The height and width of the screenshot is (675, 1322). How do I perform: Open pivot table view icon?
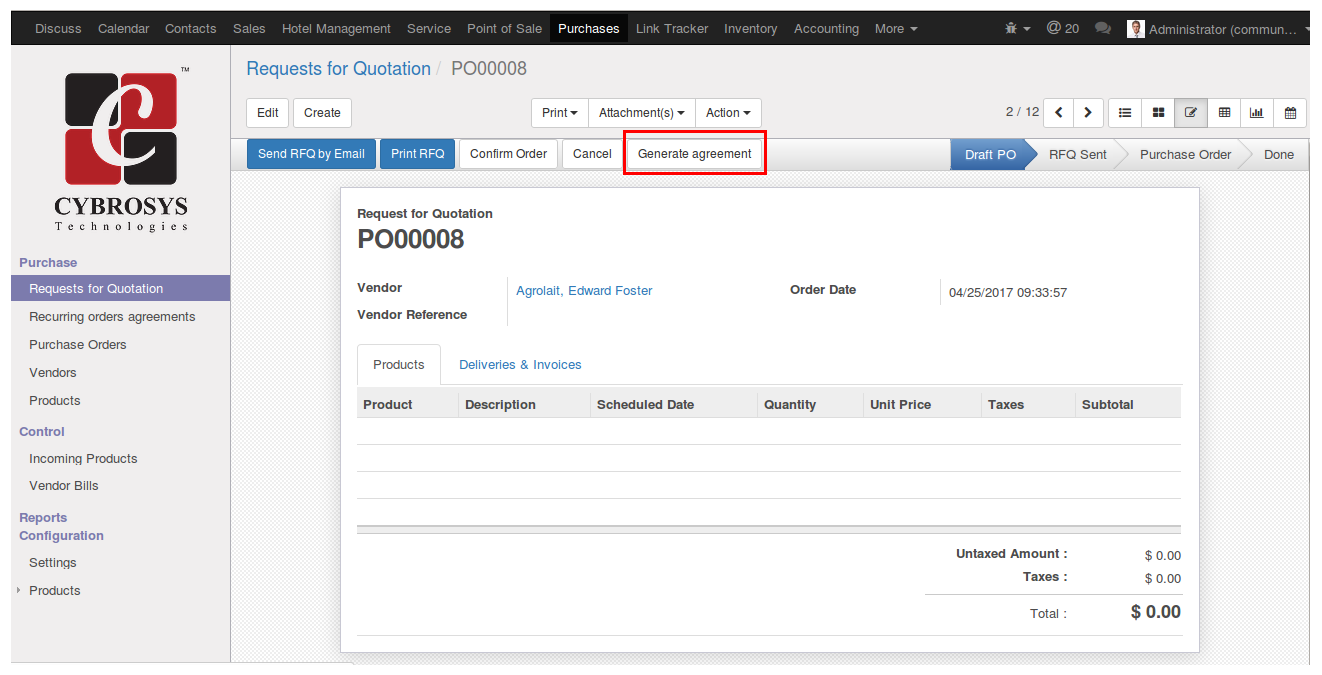[x=1224, y=113]
